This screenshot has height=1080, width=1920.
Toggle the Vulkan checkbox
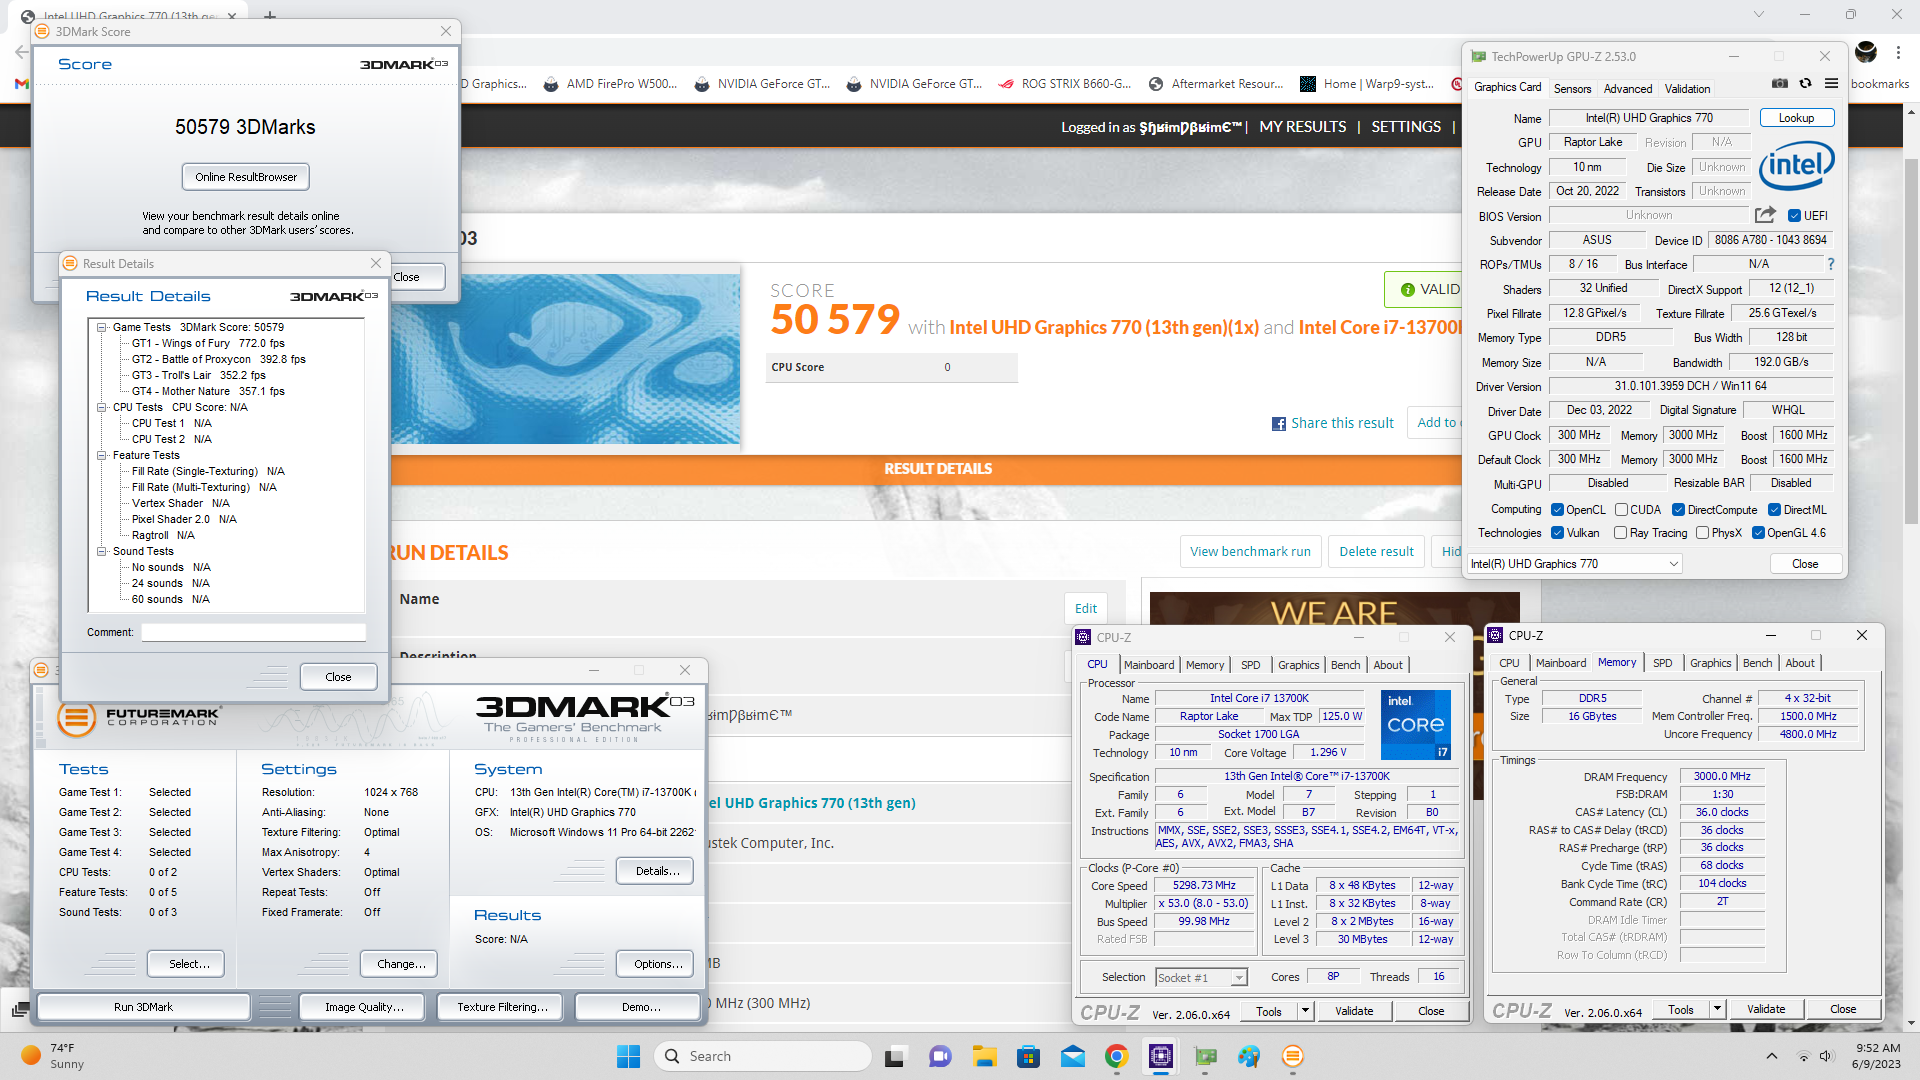[1557, 533]
